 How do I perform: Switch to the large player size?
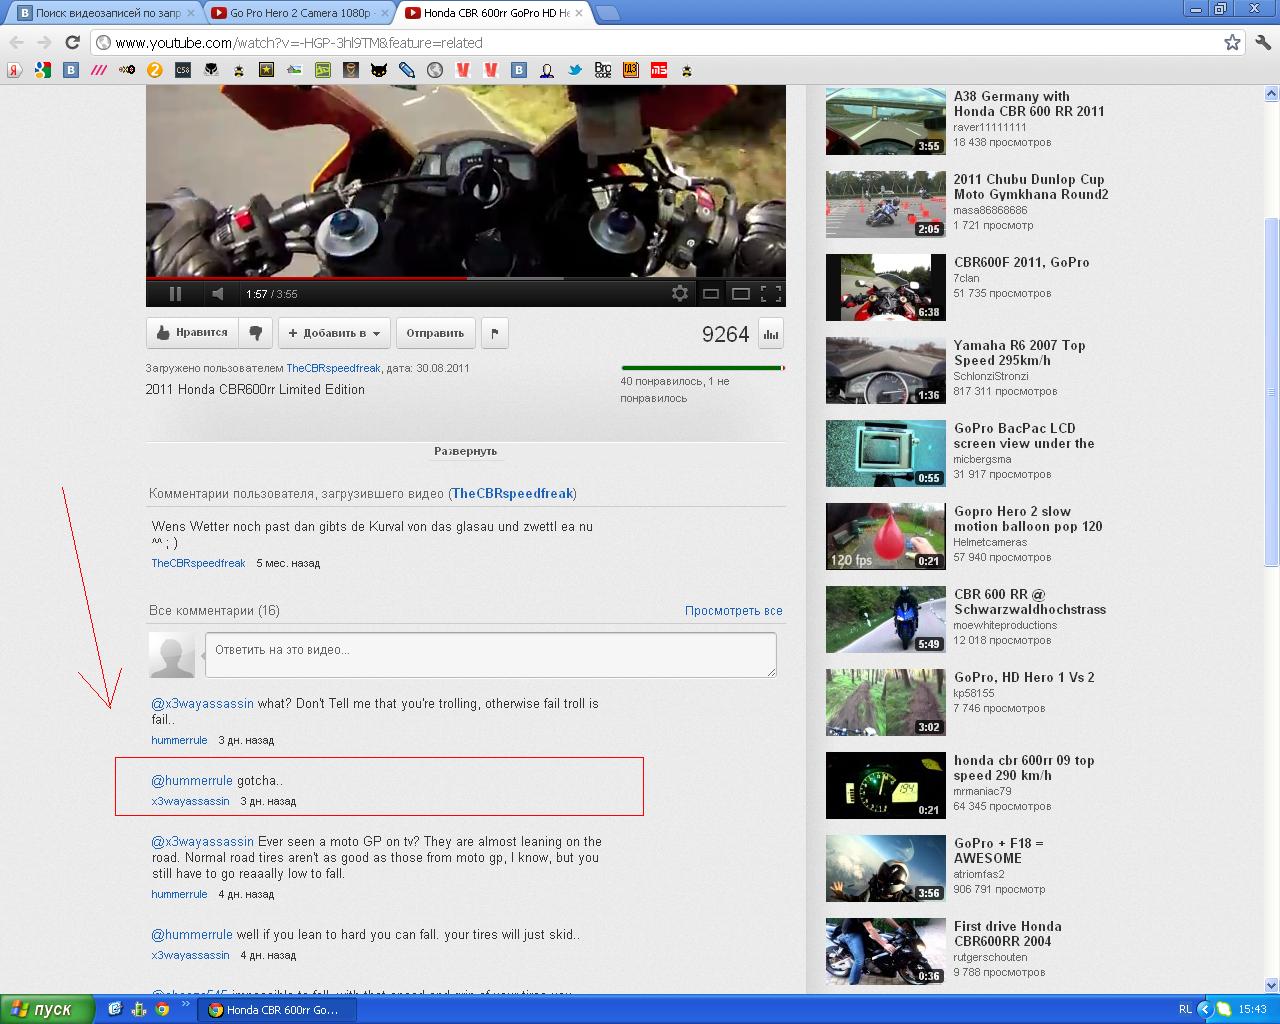(x=741, y=294)
